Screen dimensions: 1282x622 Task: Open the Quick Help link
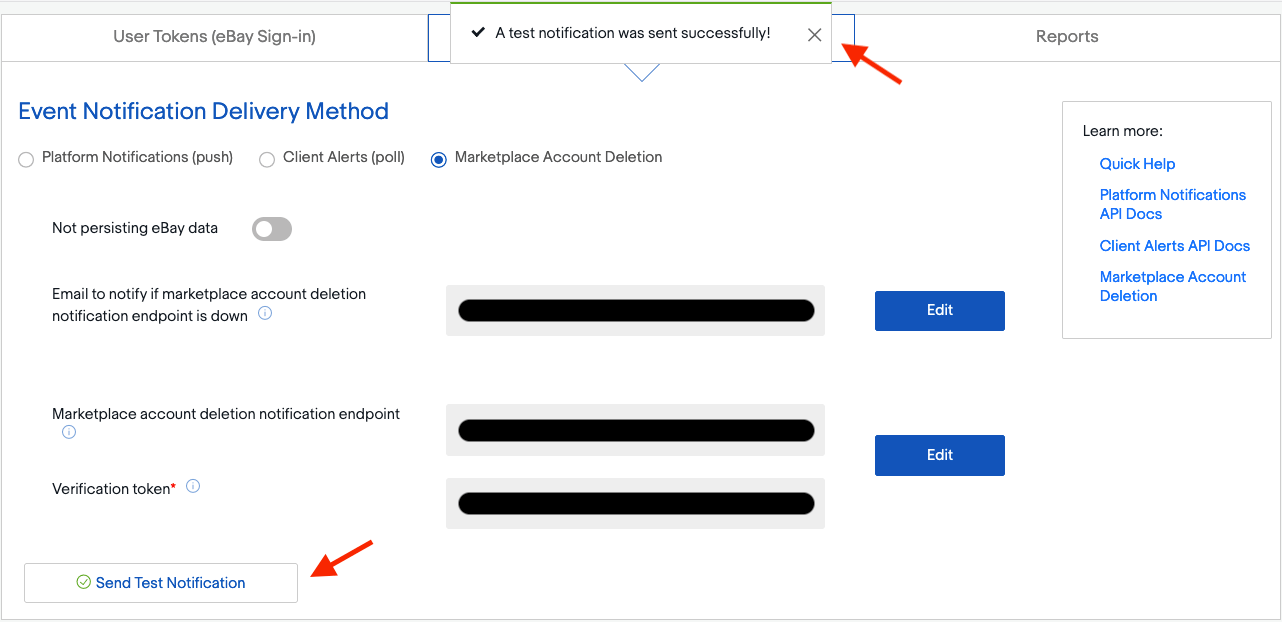(1137, 164)
